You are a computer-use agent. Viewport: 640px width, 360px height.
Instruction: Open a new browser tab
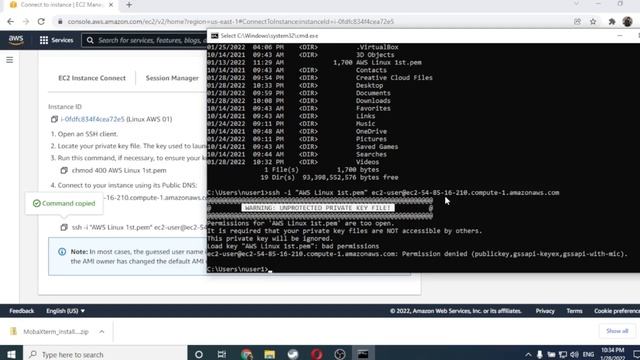click(129, 5)
